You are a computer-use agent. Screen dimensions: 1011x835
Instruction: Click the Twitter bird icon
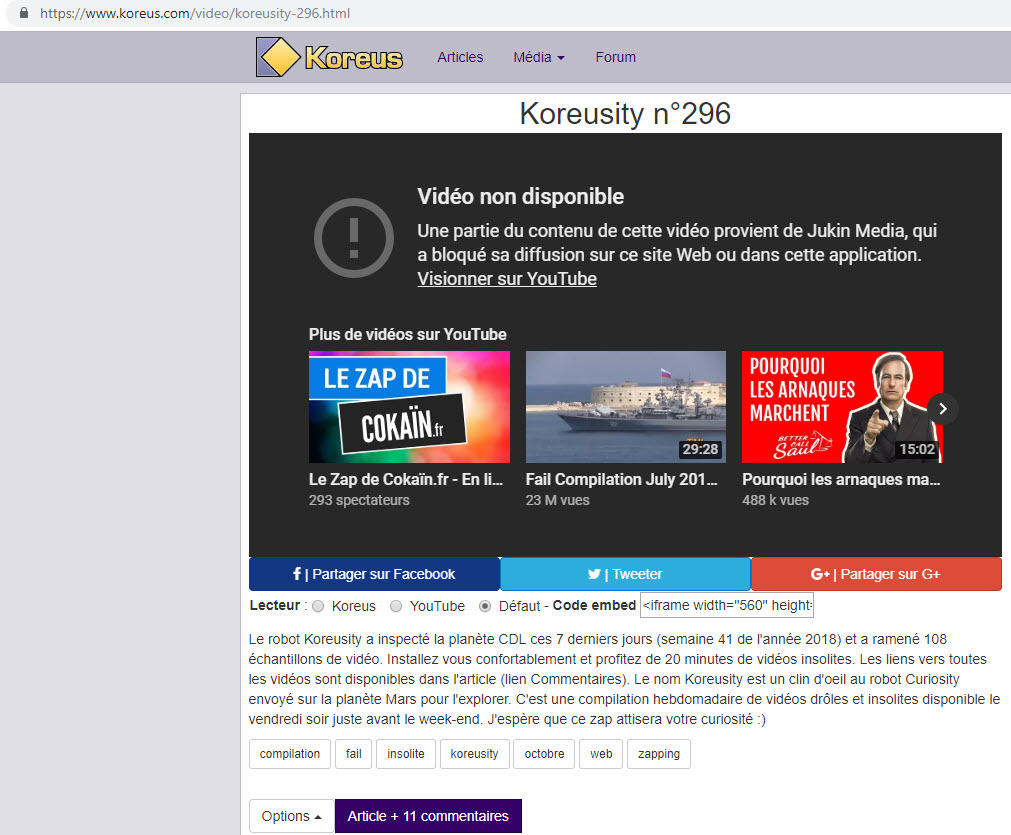pyautogui.click(x=594, y=574)
